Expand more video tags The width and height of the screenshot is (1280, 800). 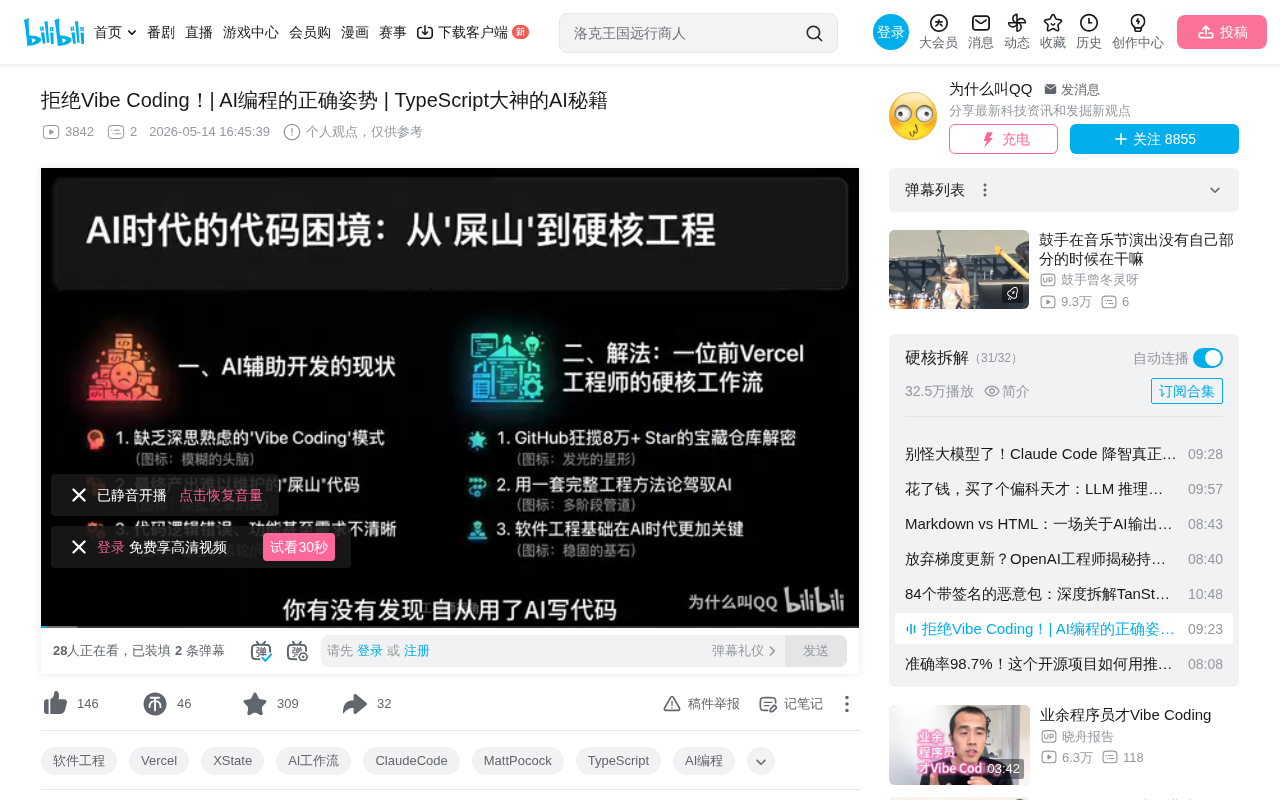pos(761,761)
